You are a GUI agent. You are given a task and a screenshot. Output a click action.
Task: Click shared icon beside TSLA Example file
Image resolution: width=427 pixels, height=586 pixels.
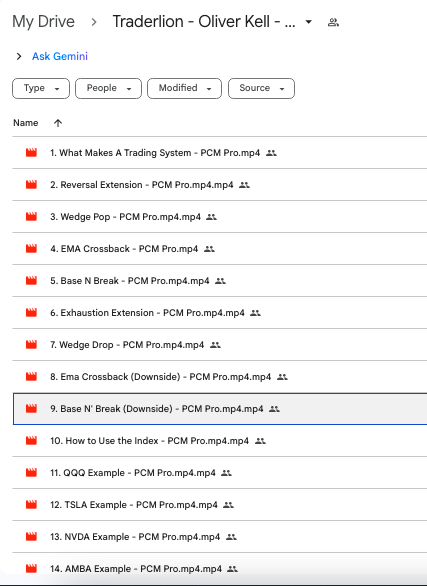click(x=228, y=505)
